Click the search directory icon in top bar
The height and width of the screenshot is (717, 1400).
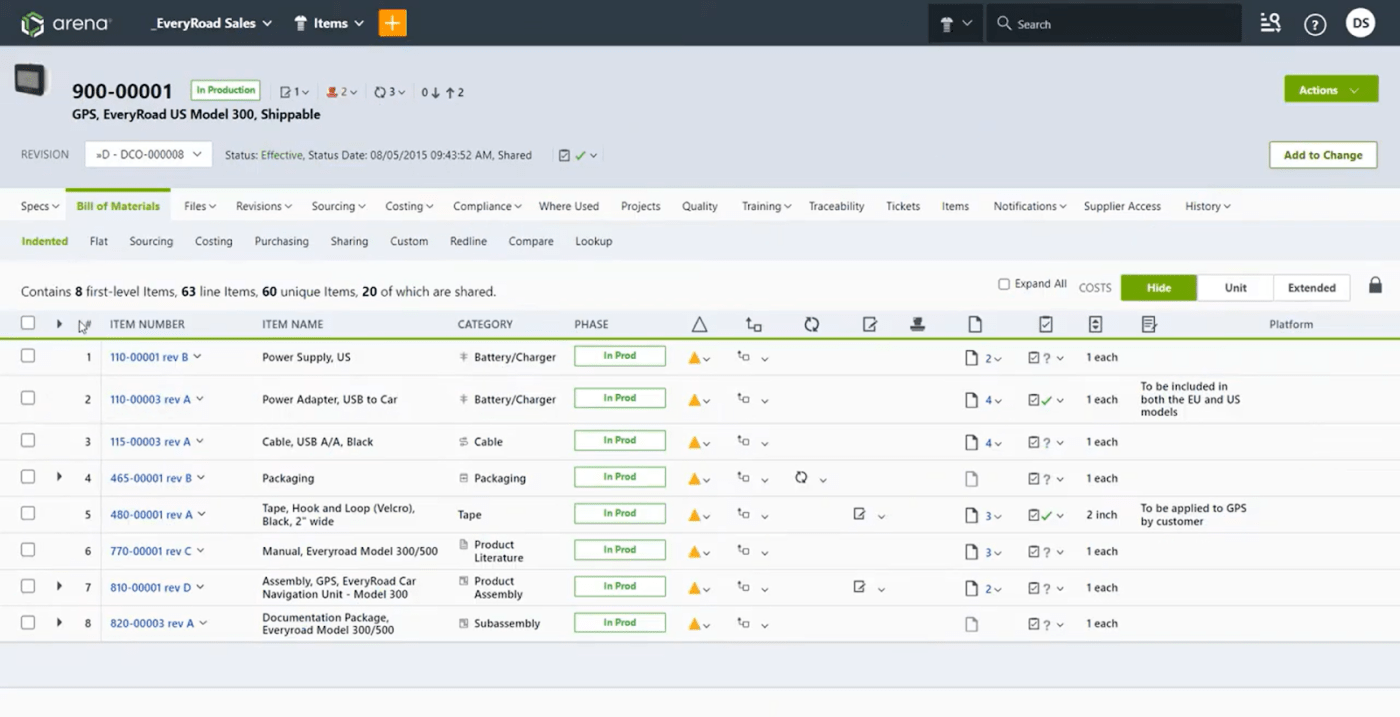click(1270, 23)
